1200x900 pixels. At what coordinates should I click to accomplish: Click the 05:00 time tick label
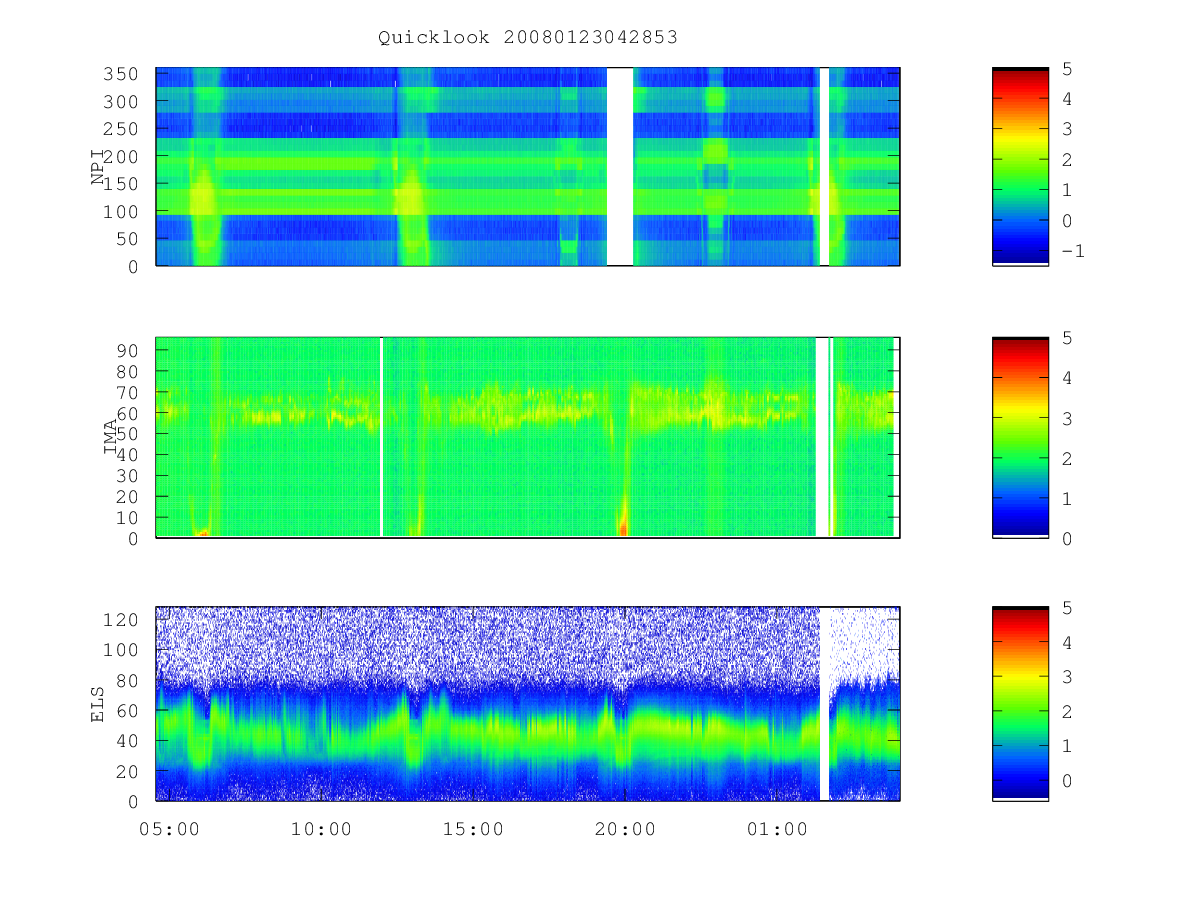click(x=168, y=829)
